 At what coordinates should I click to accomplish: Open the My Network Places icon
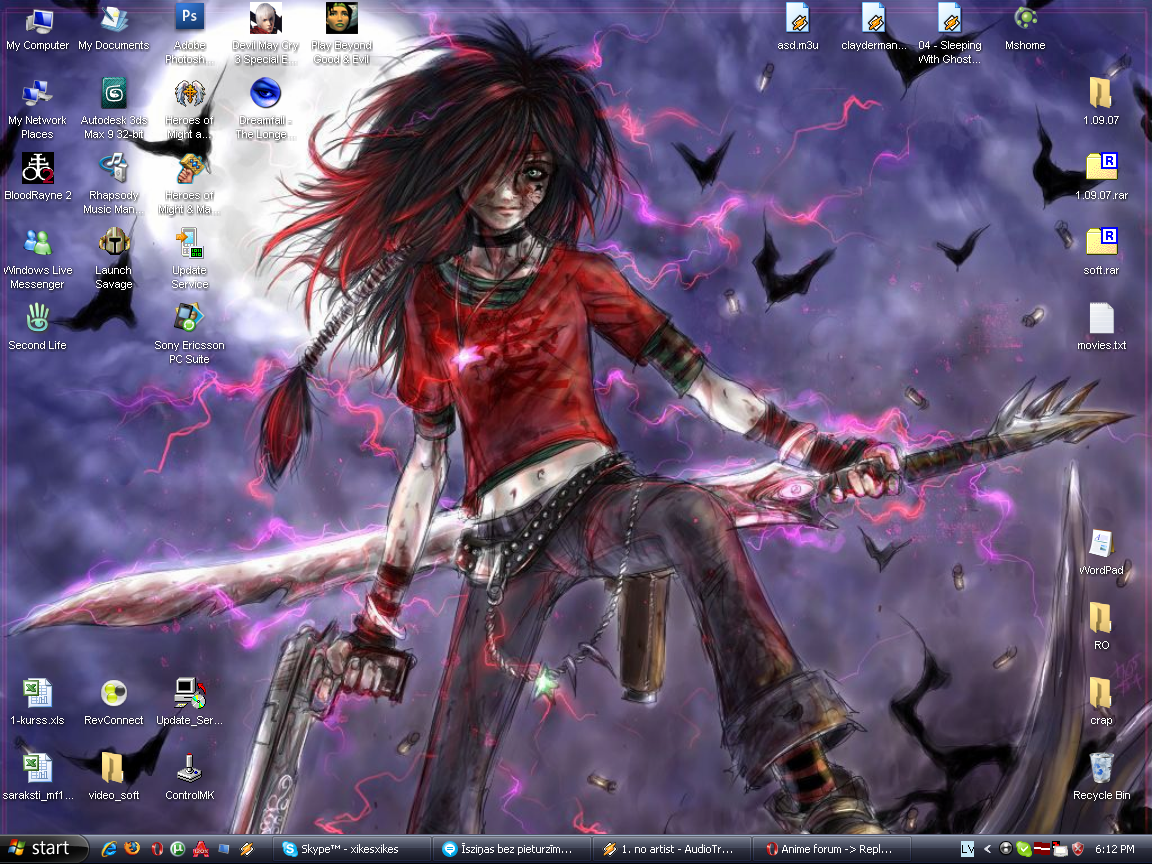click(x=37, y=109)
